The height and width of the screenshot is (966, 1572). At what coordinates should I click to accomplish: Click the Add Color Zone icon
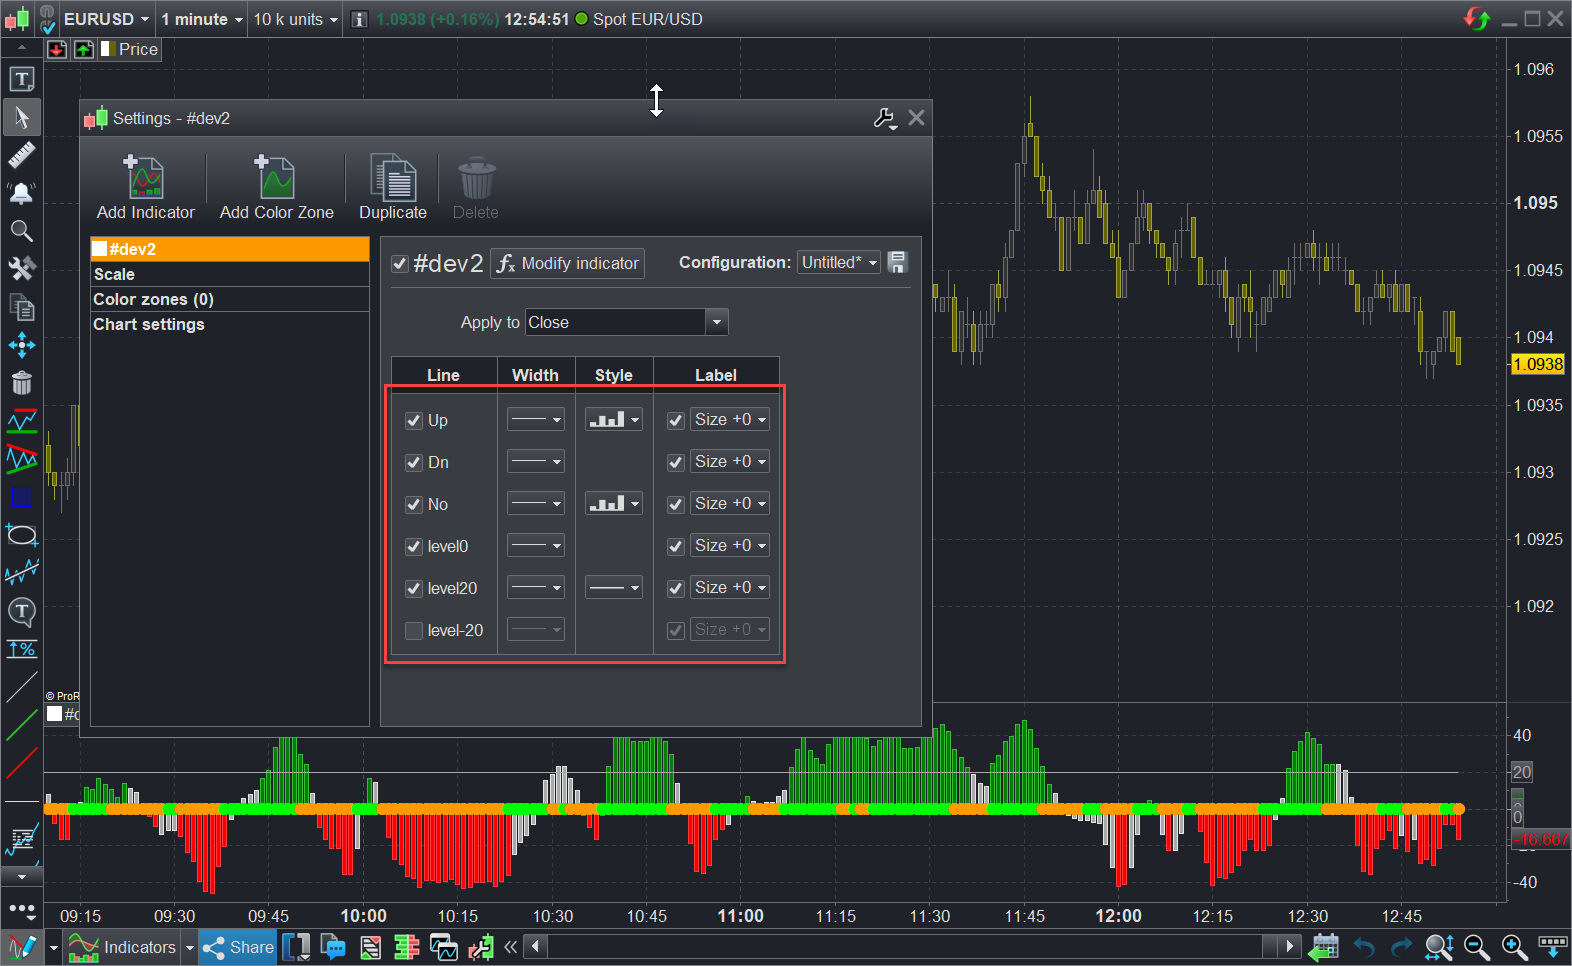point(276,180)
